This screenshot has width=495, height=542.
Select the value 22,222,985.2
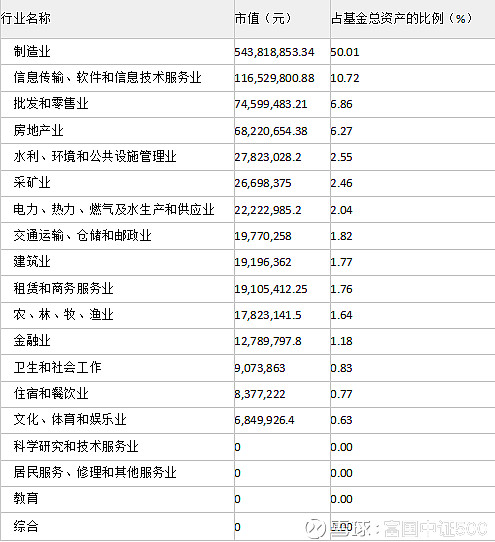(x=268, y=210)
